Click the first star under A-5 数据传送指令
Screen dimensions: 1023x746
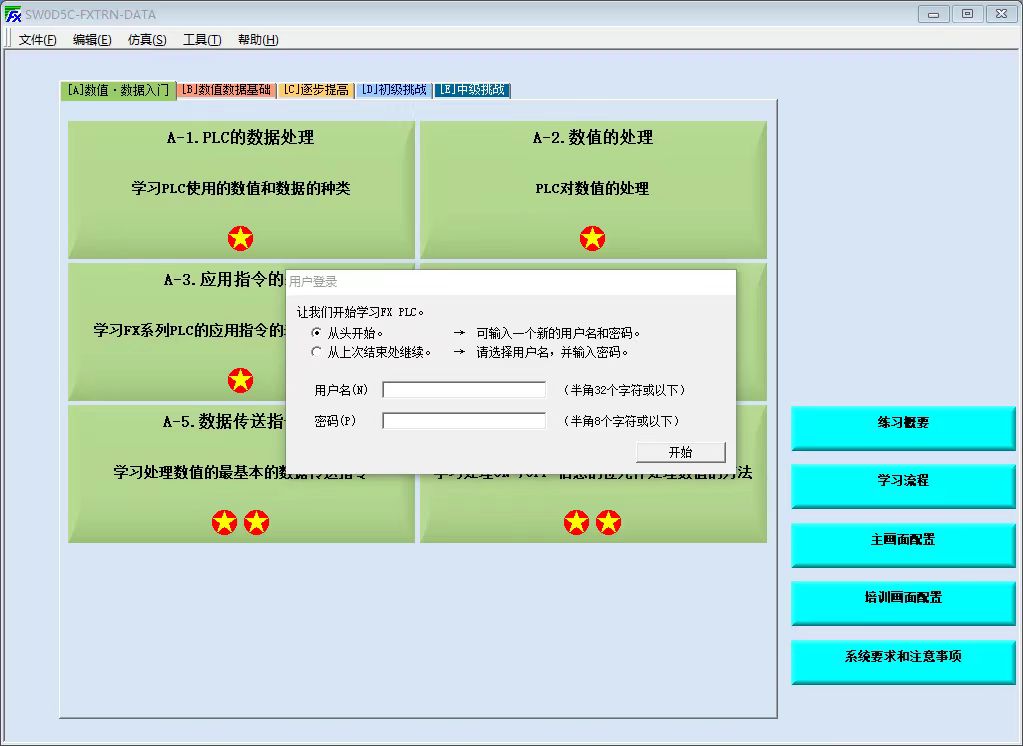224,522
